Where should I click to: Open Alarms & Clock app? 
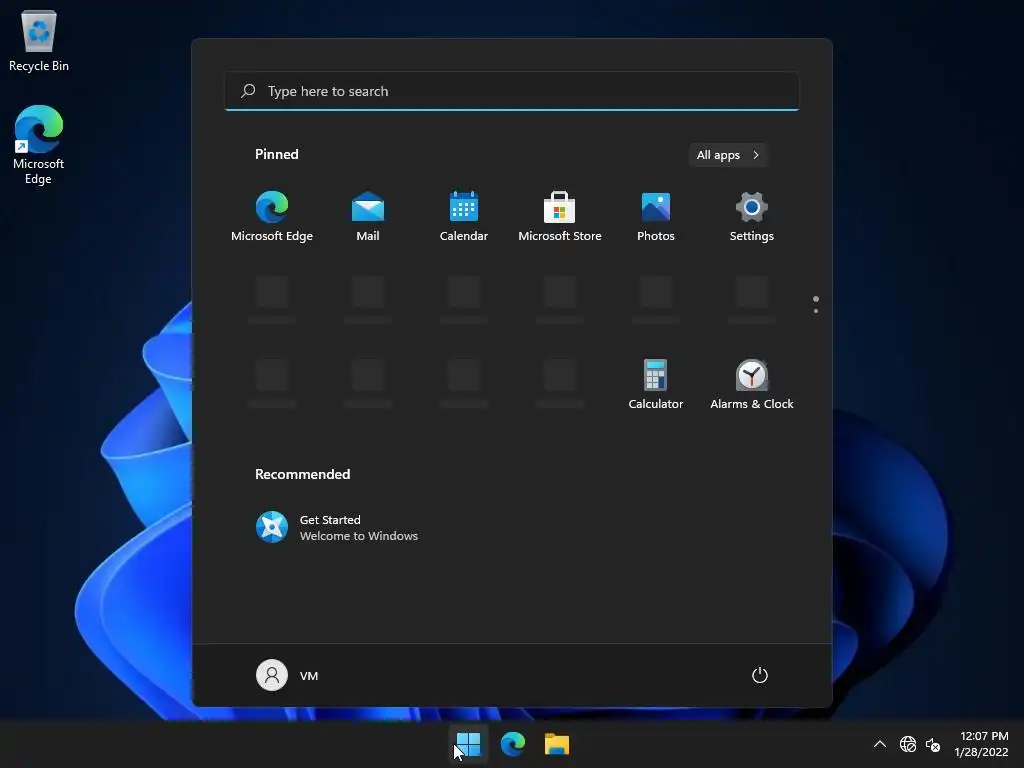752,384
